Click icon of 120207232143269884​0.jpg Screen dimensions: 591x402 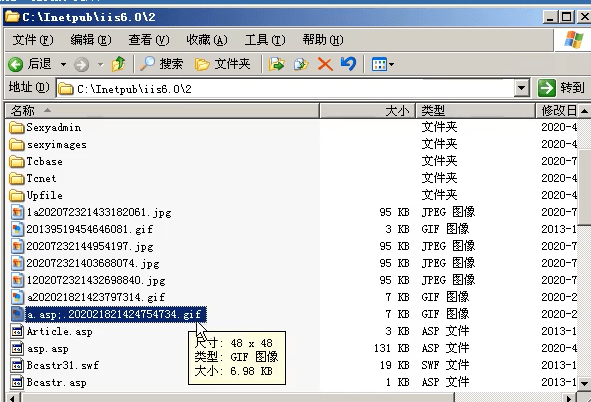tap(17, 280)
